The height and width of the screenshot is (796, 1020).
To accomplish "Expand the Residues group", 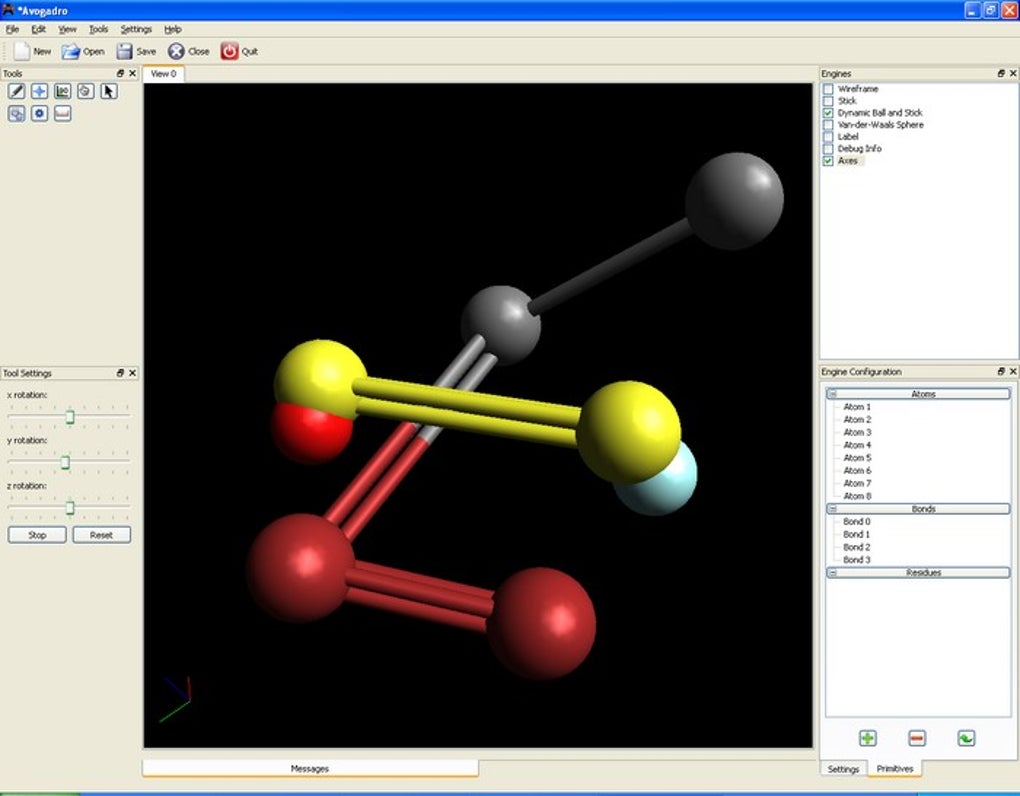I will (832, 572).
